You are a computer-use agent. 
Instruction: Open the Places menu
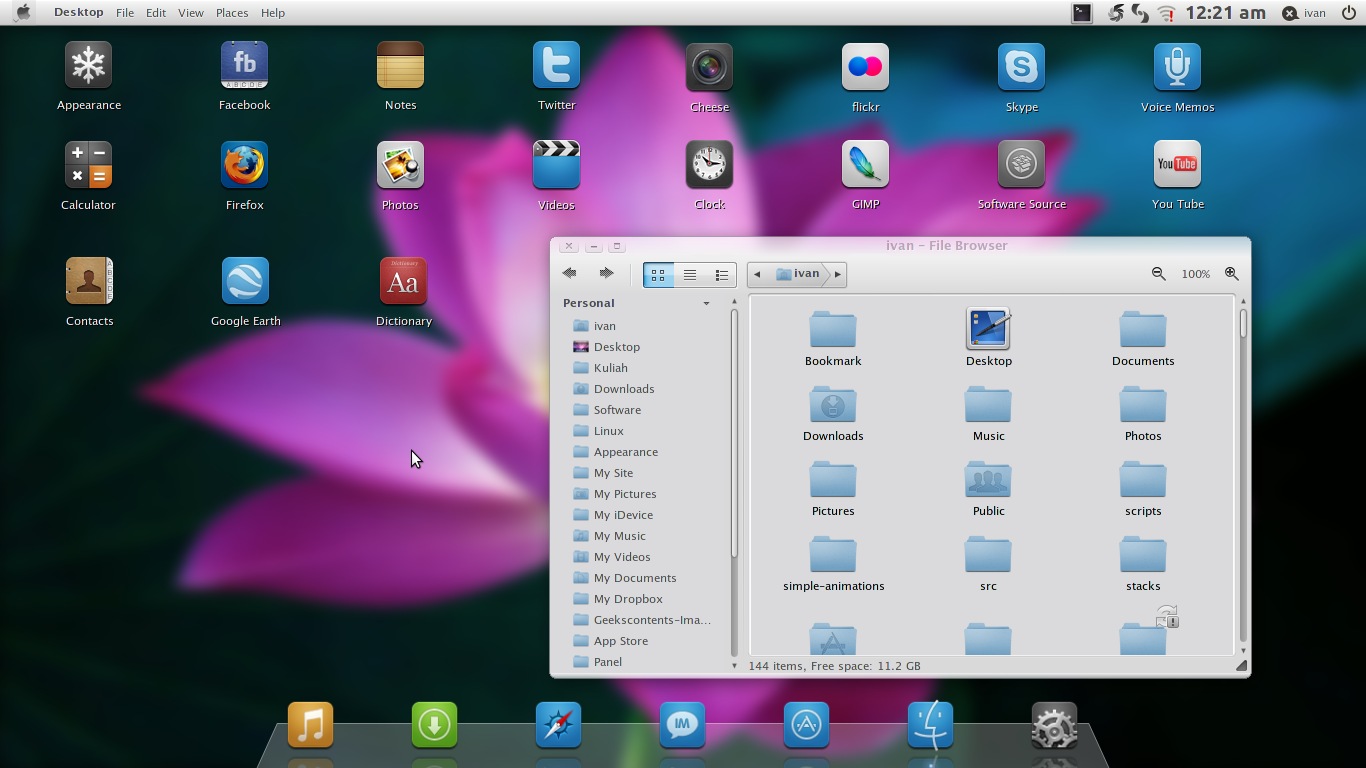tap(232, 13)
